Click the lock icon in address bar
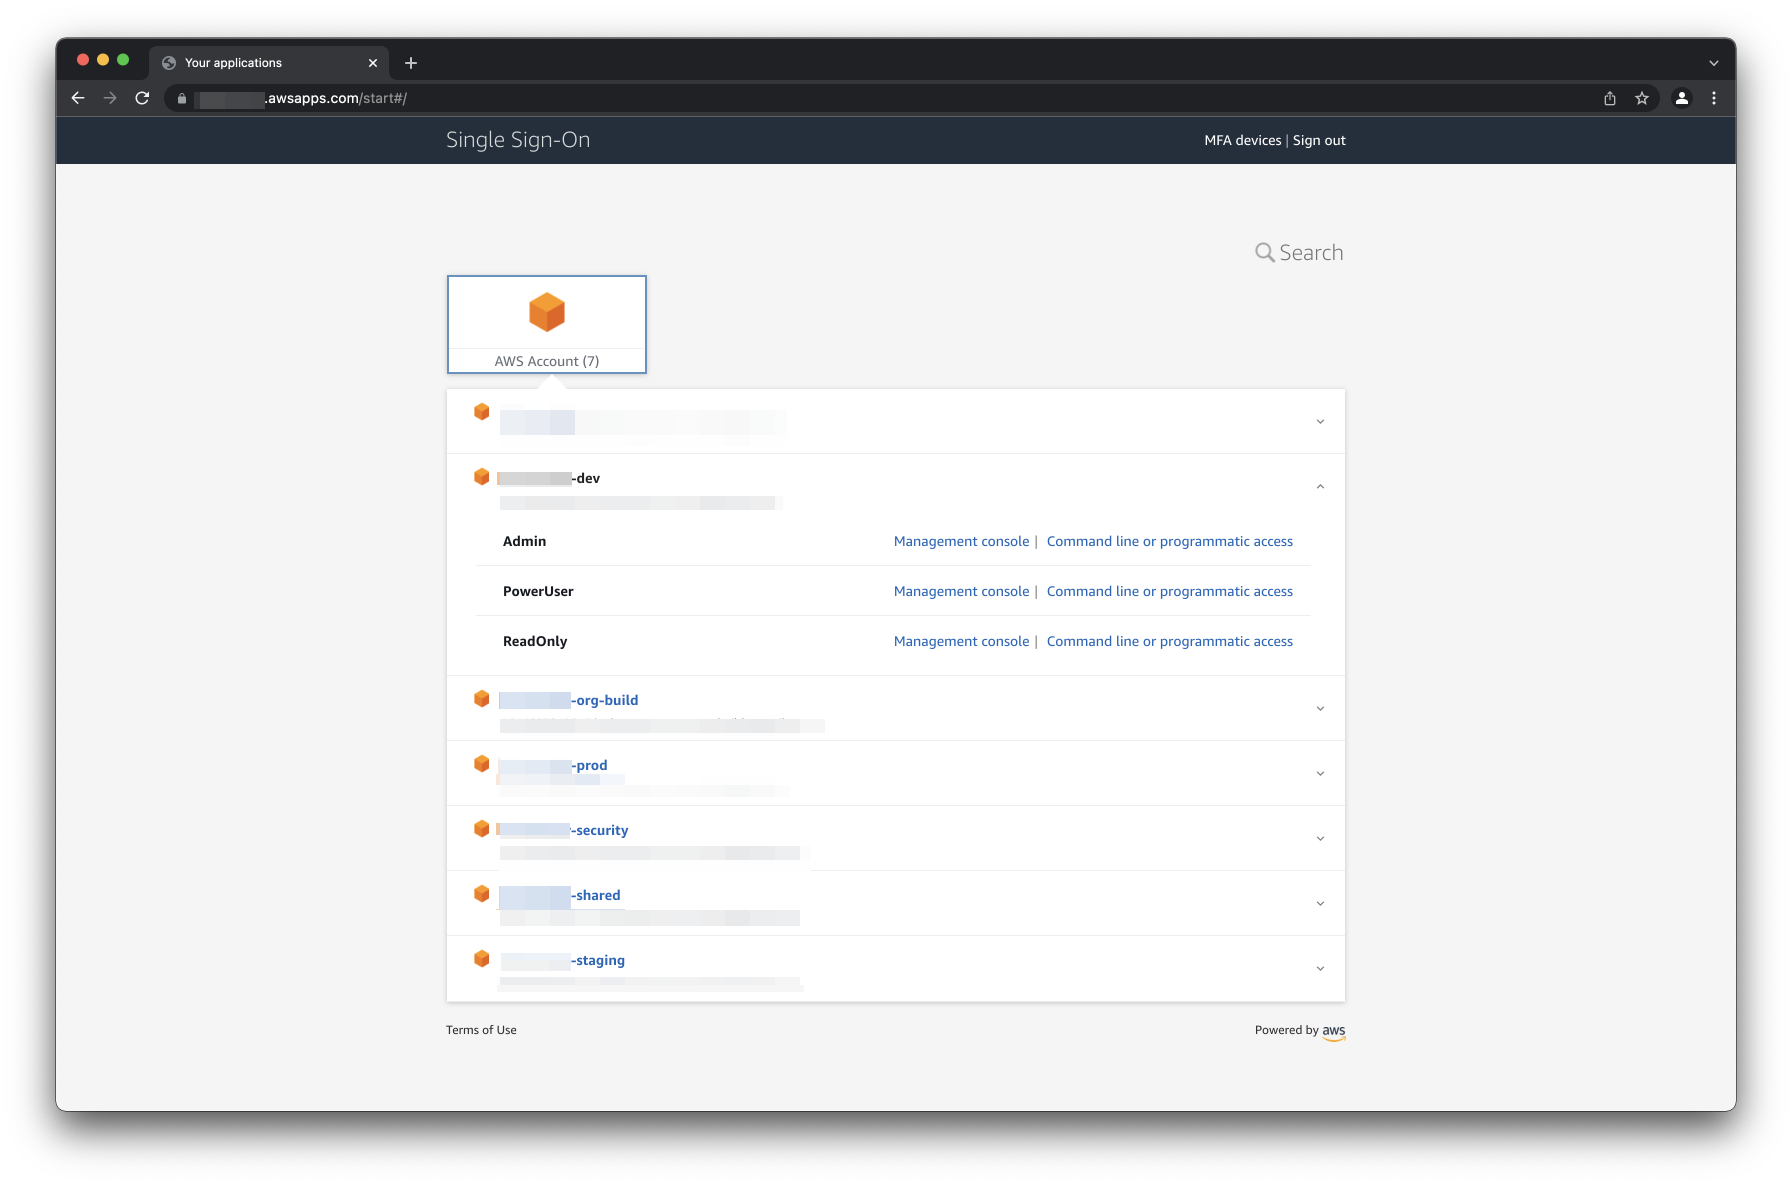1792x1185 pixels. 182,98
